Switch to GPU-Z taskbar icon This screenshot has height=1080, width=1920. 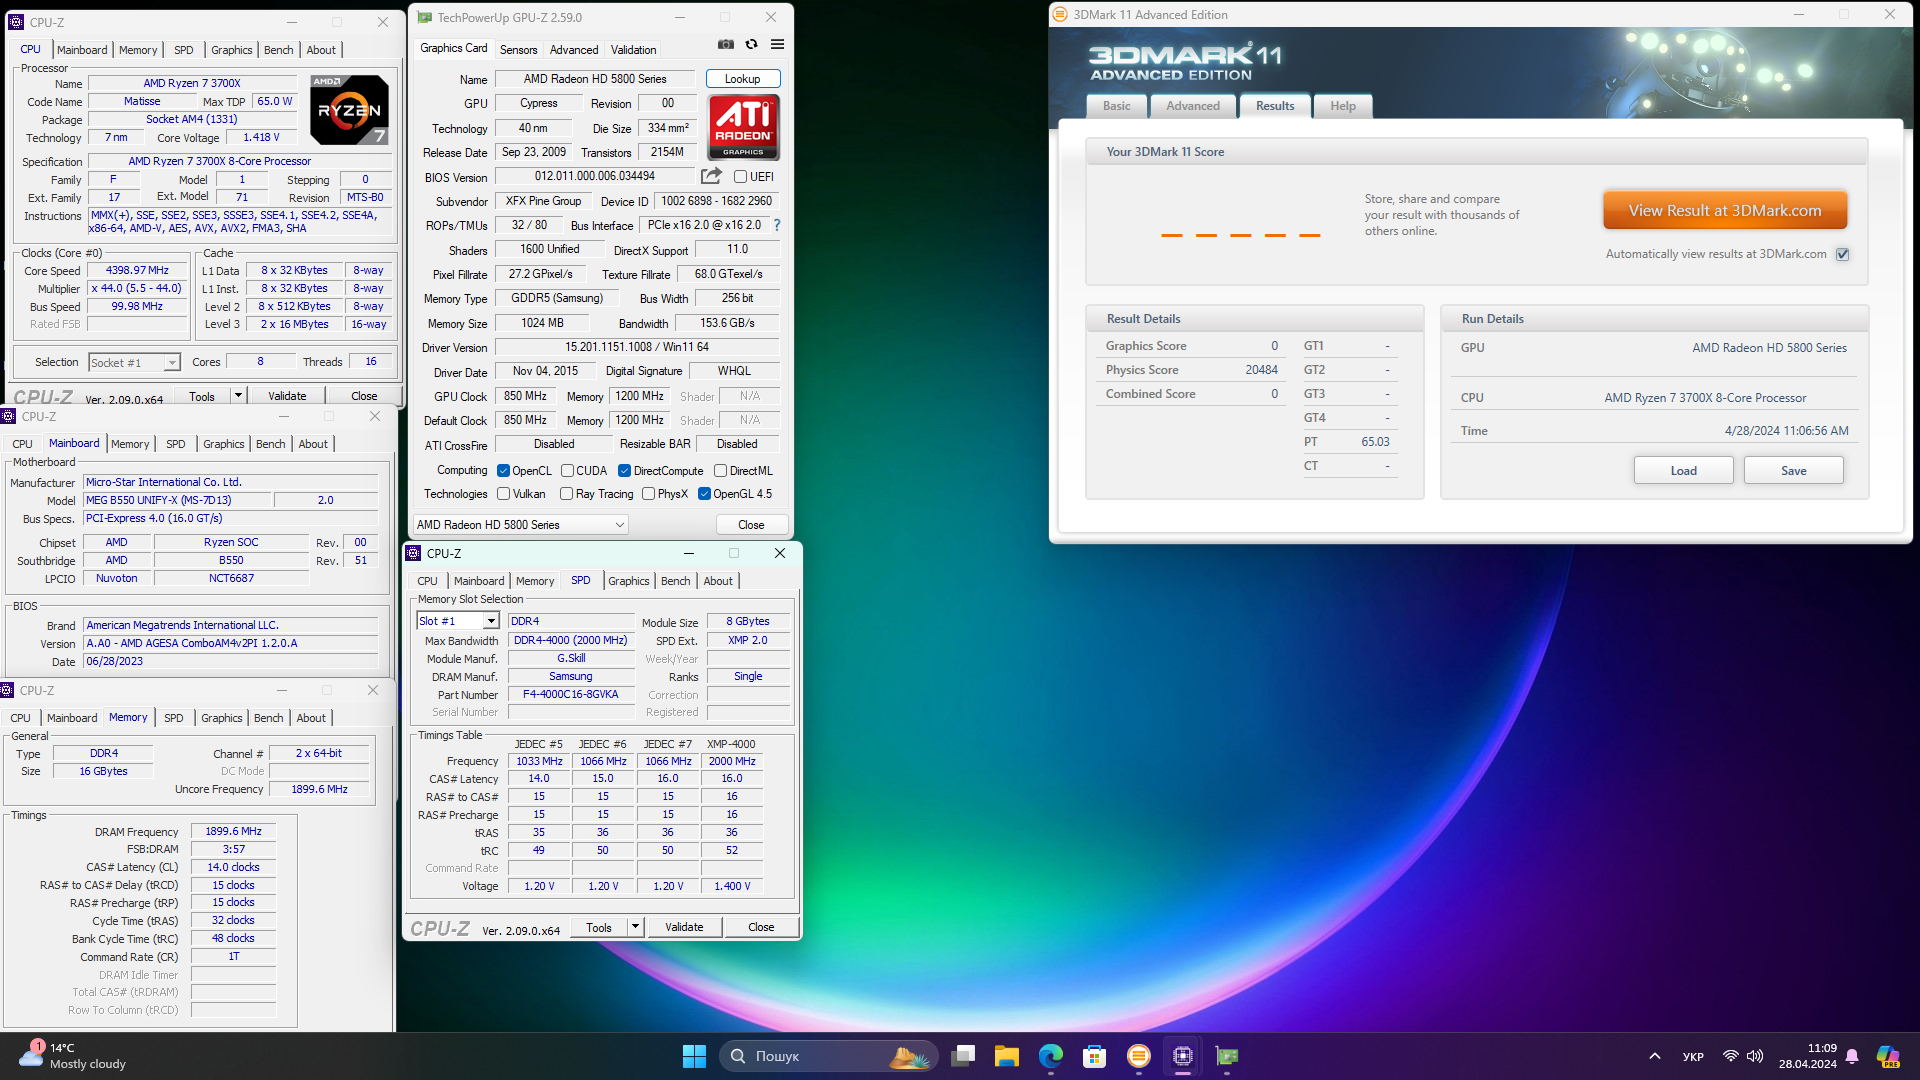click(x=1227, y=1056)
